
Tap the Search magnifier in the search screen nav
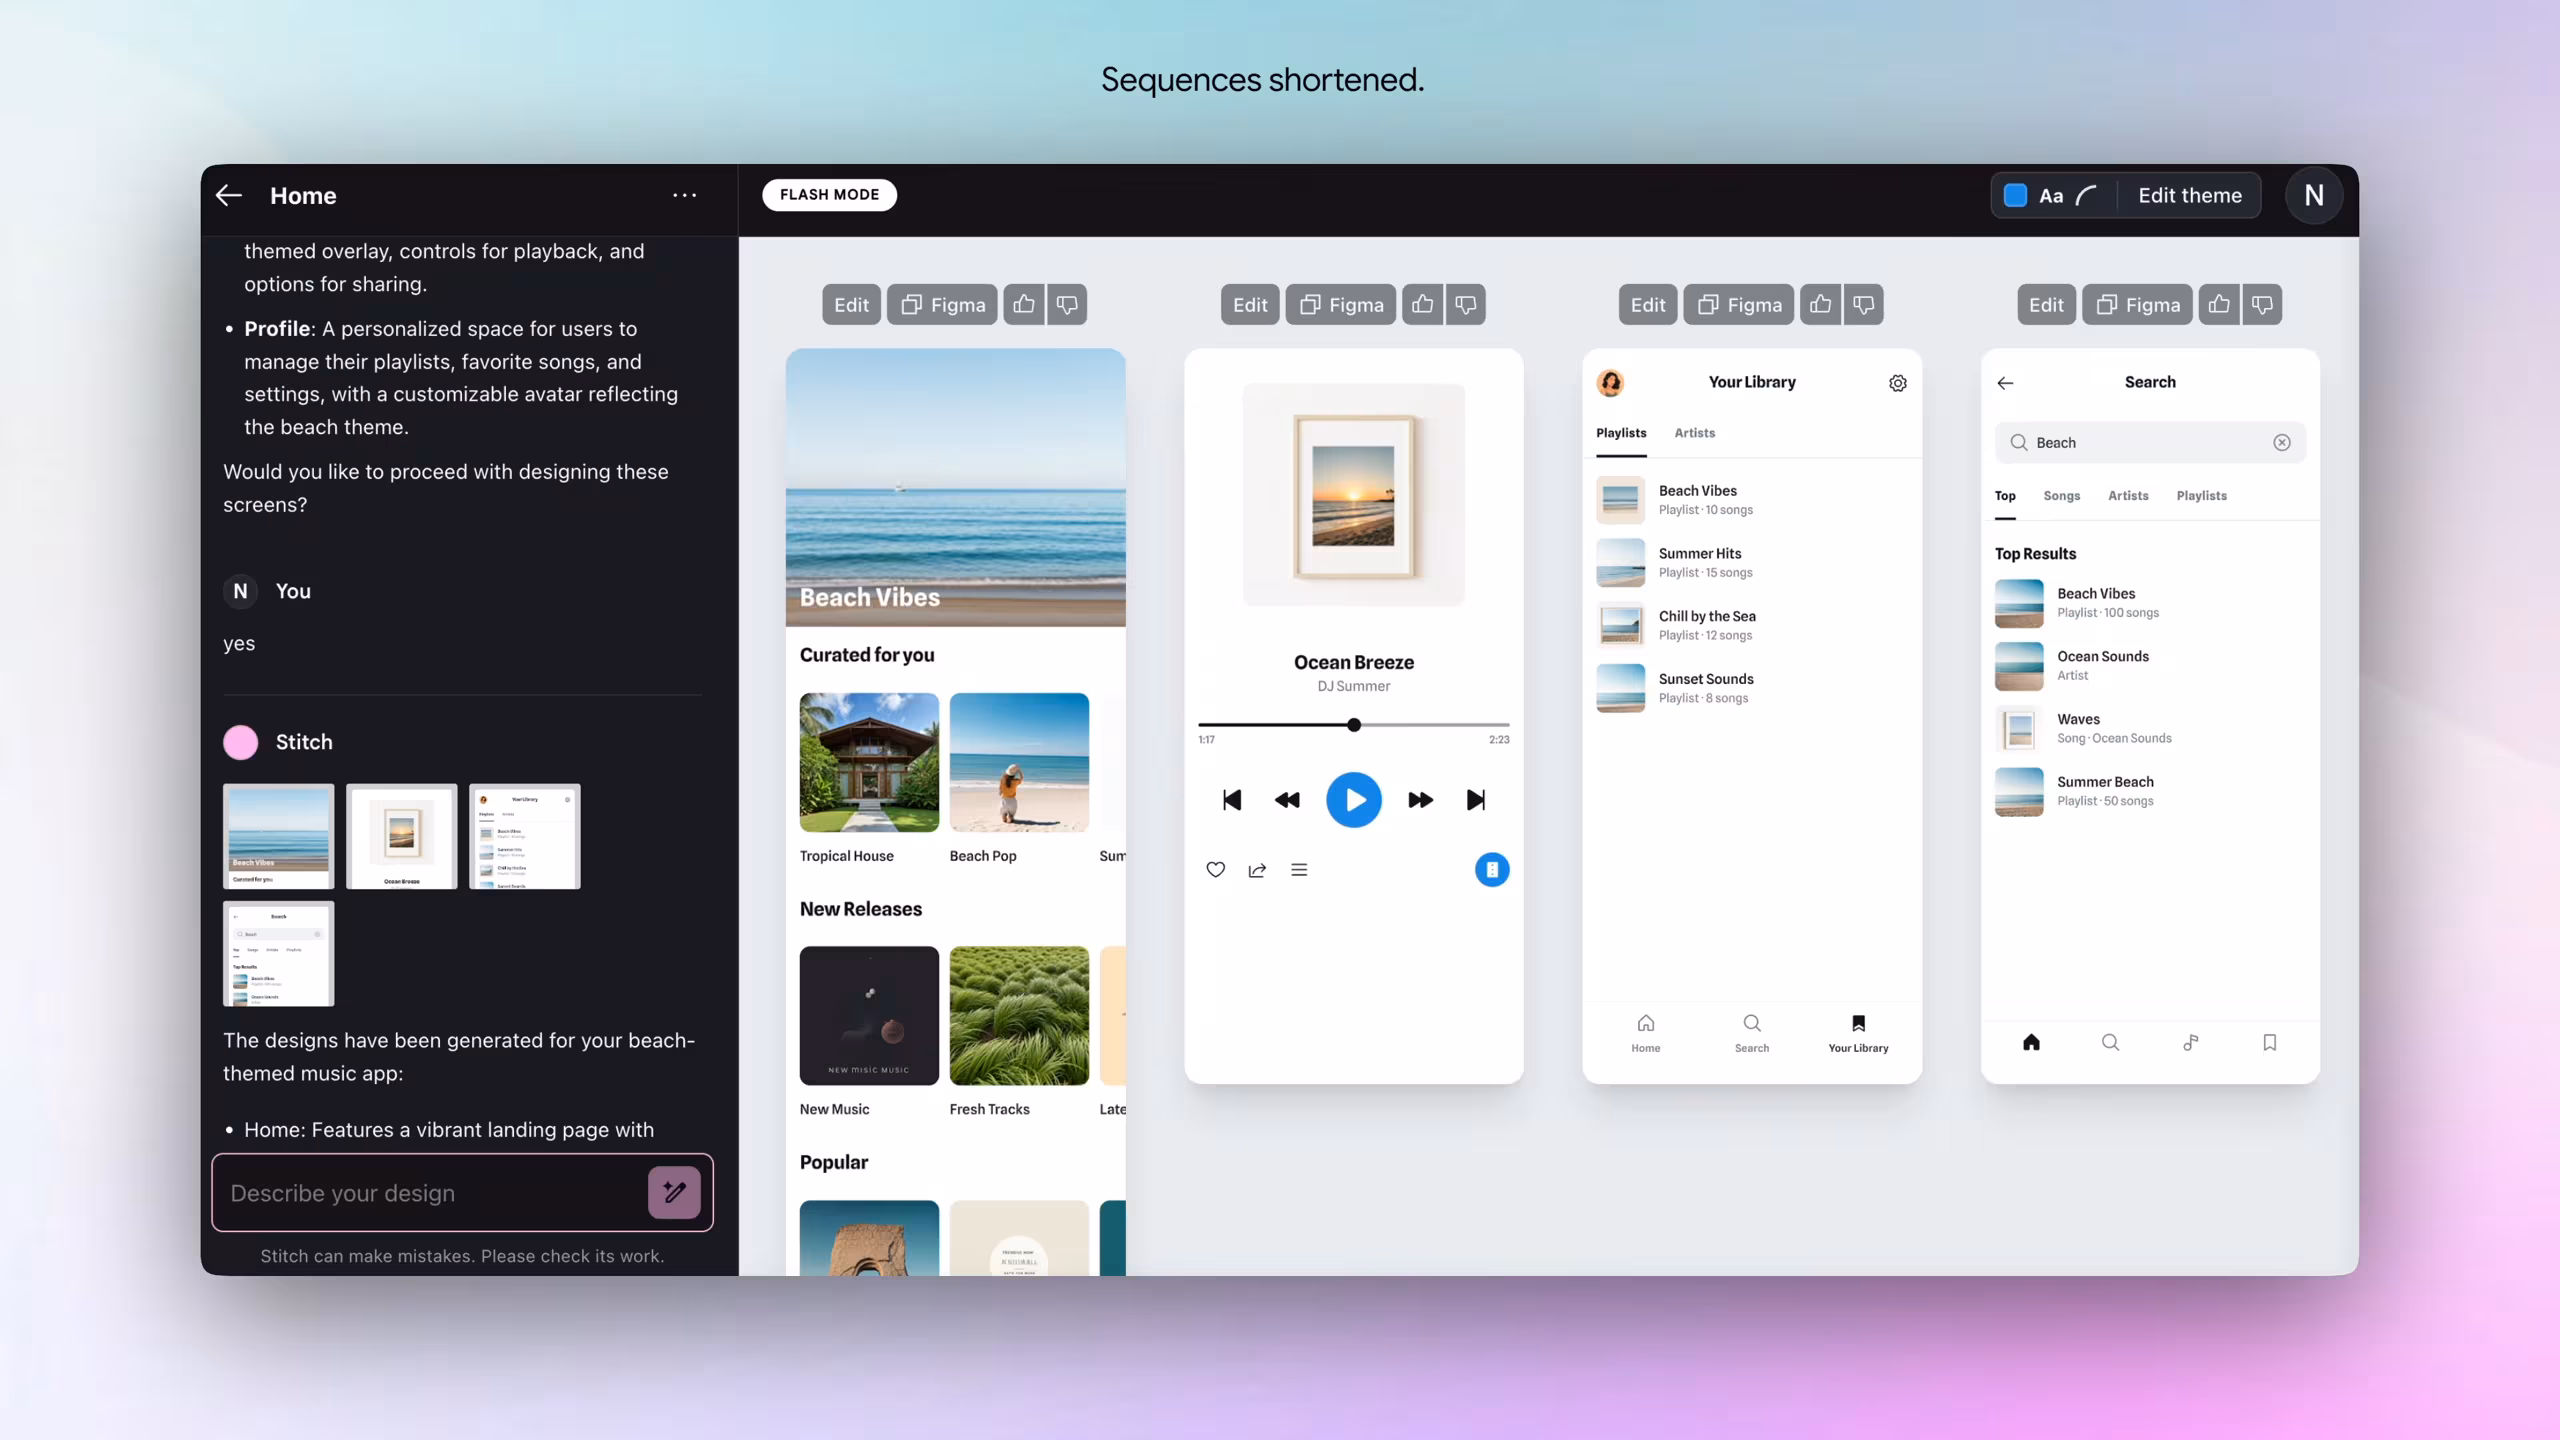pos(2110,1042)
